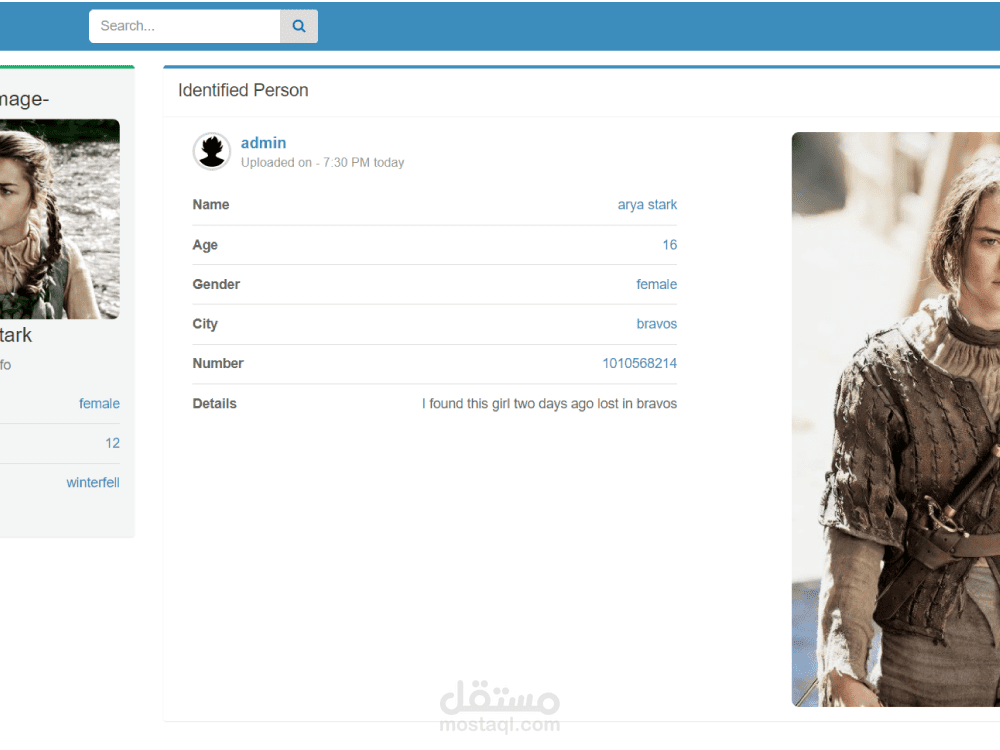Click the 'Name' field label
Image resolution: width=1000 pixels, height=750 pixels.
[x=211, y=205]
